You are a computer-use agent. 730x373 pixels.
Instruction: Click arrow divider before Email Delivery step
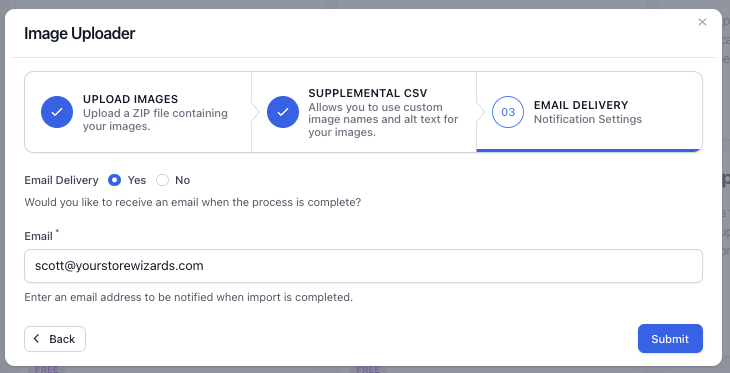(480, 112)
